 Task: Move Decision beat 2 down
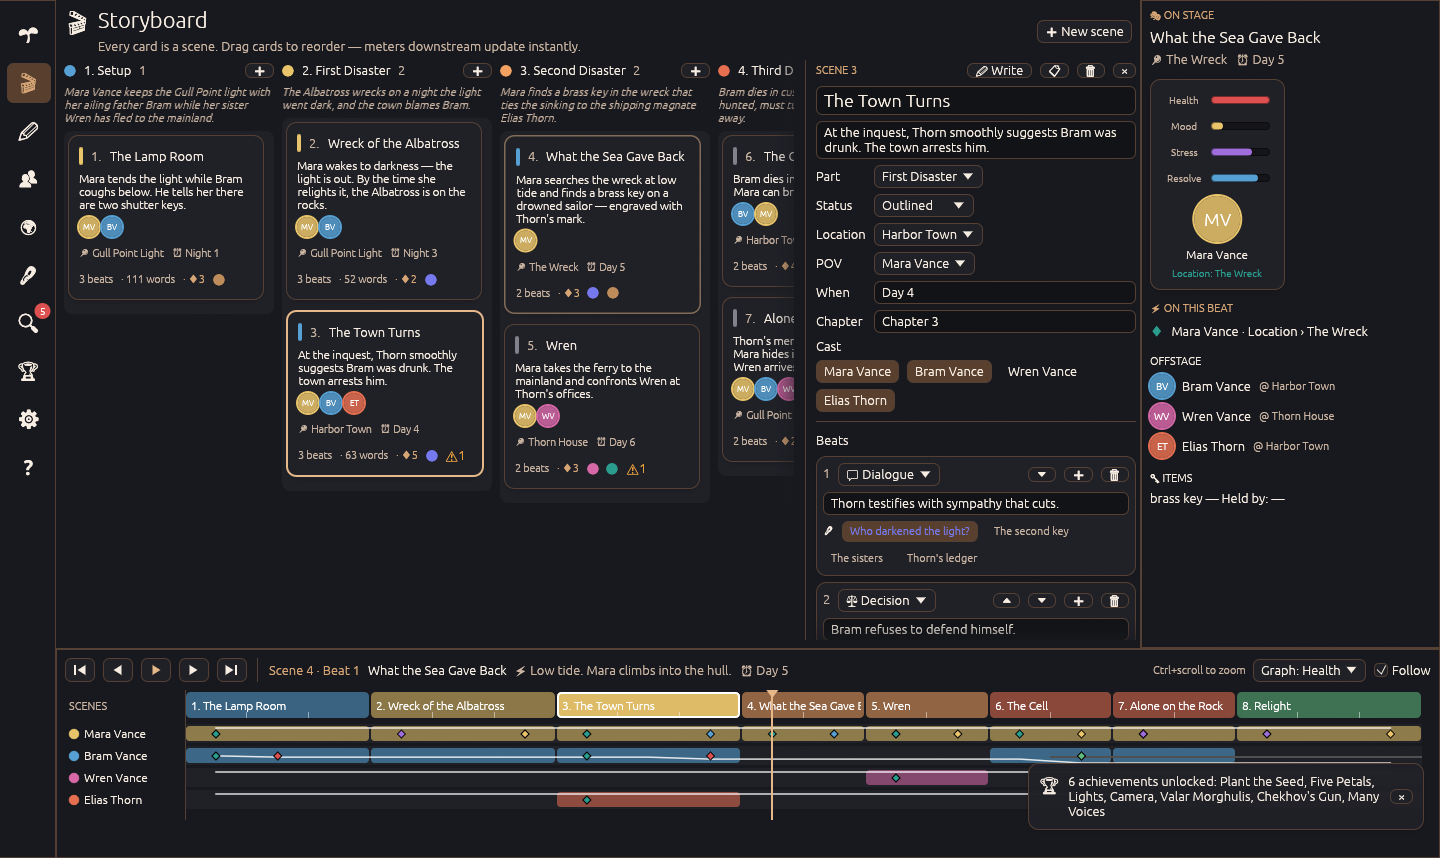coord(1042,601)
